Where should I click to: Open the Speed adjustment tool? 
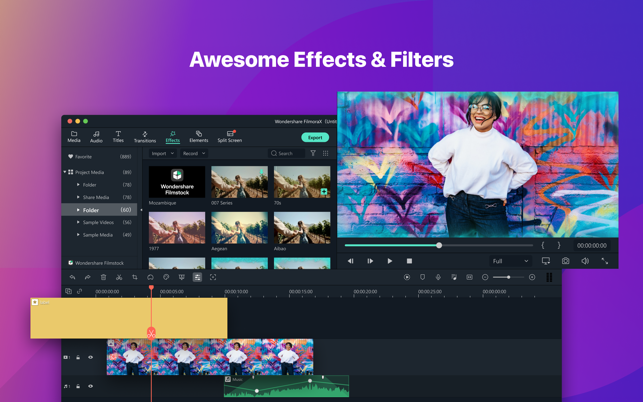coord(150,277)
